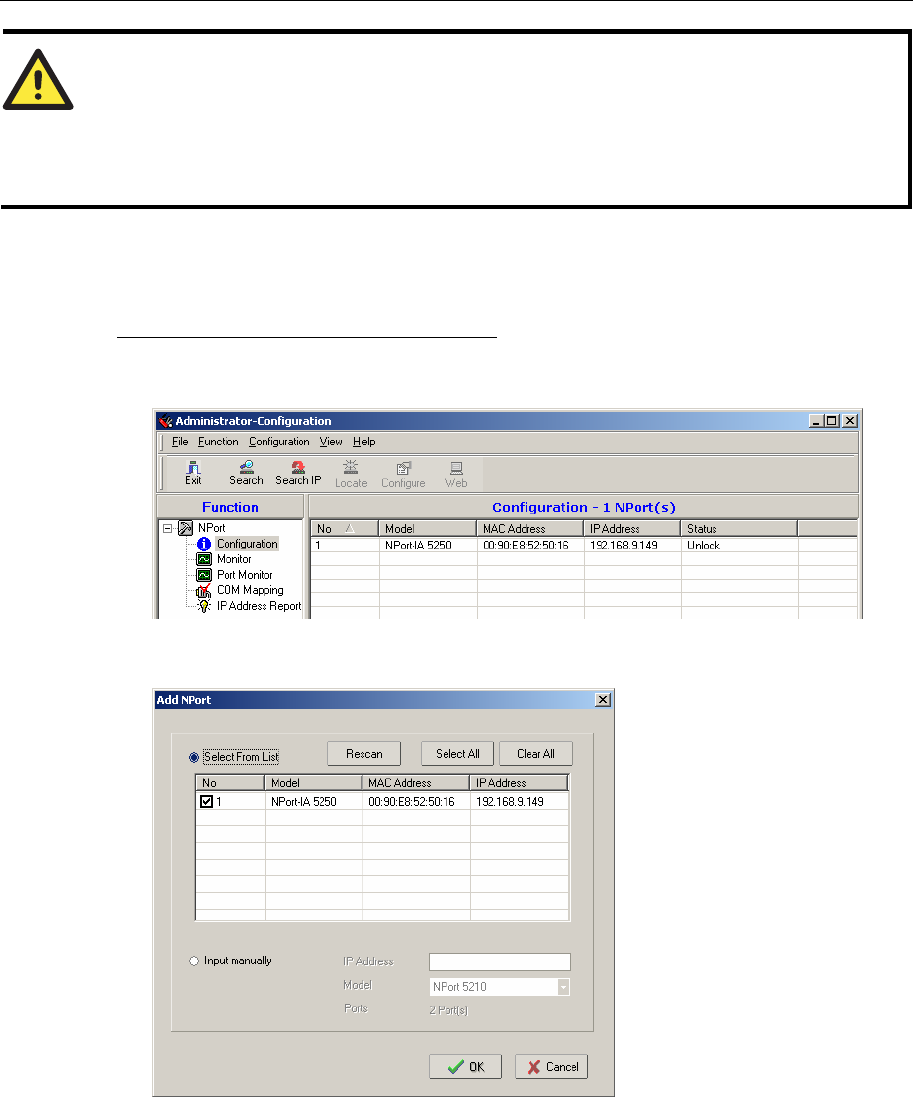
Task: Choose the Input manually radio button
Action: click(194, 961)
